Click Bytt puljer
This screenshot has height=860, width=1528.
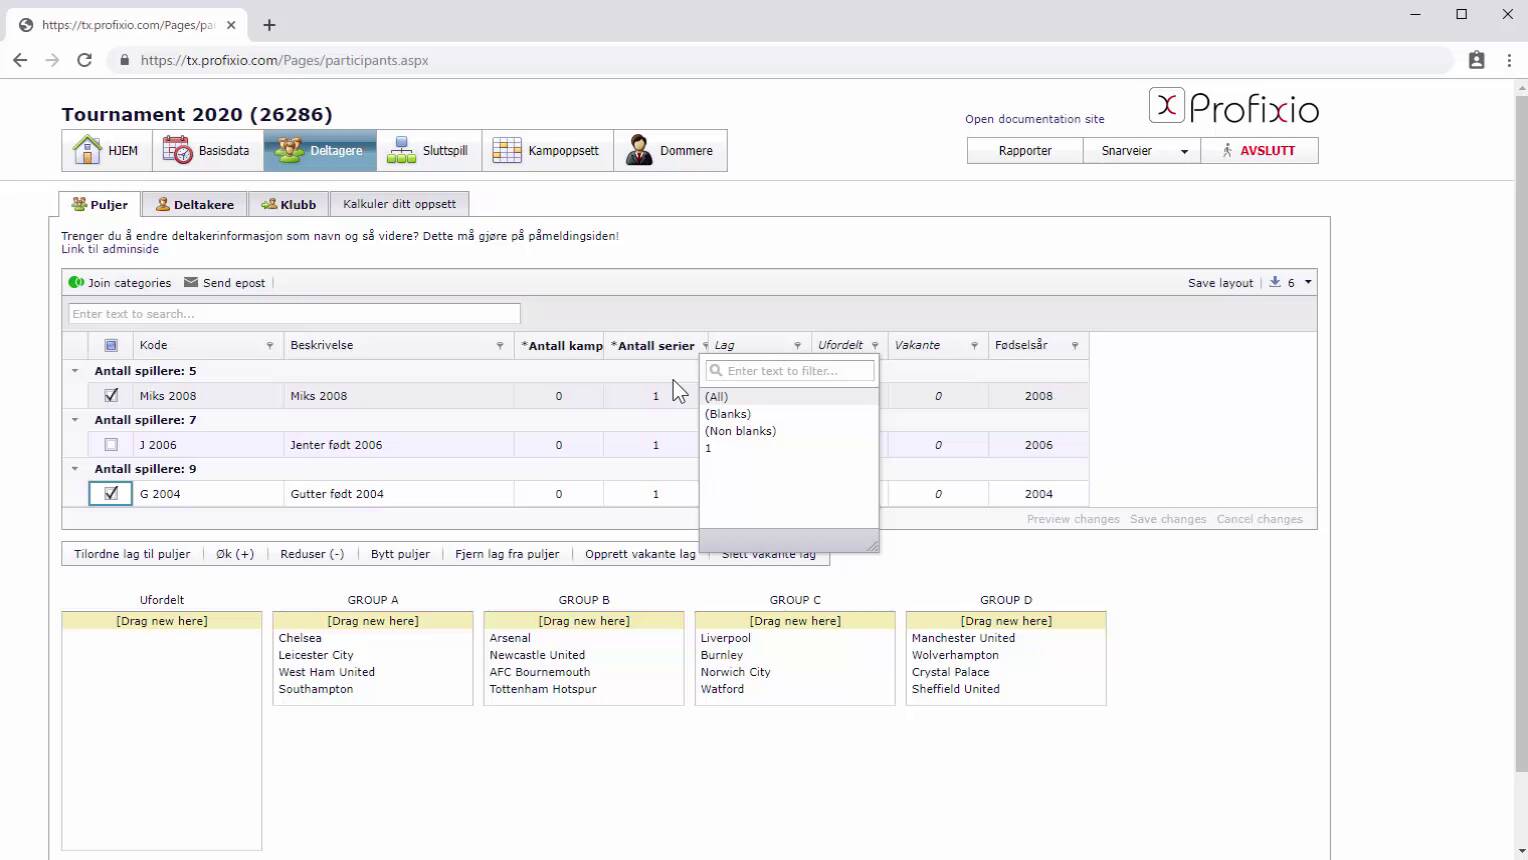click(x=400, y=554)
